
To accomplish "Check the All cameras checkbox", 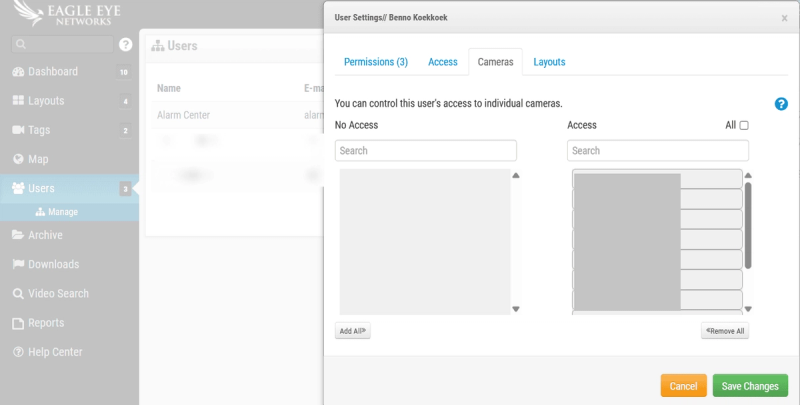I will (744, 125).
